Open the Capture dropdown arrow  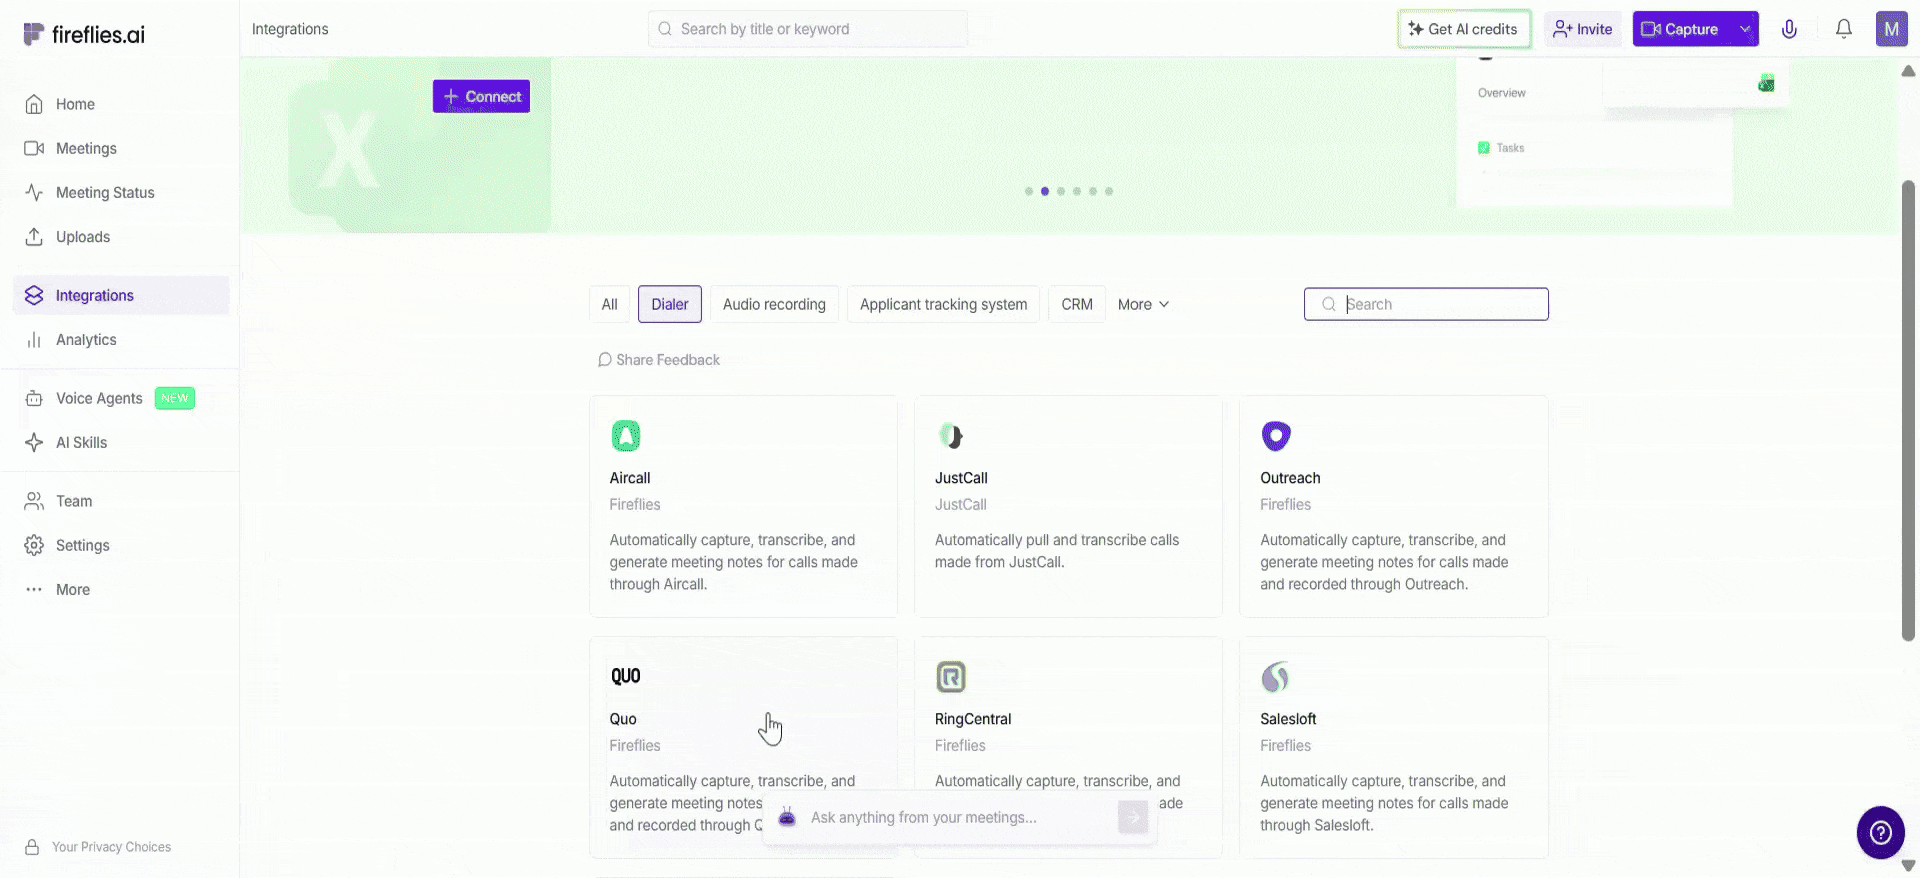(1745, 29)
